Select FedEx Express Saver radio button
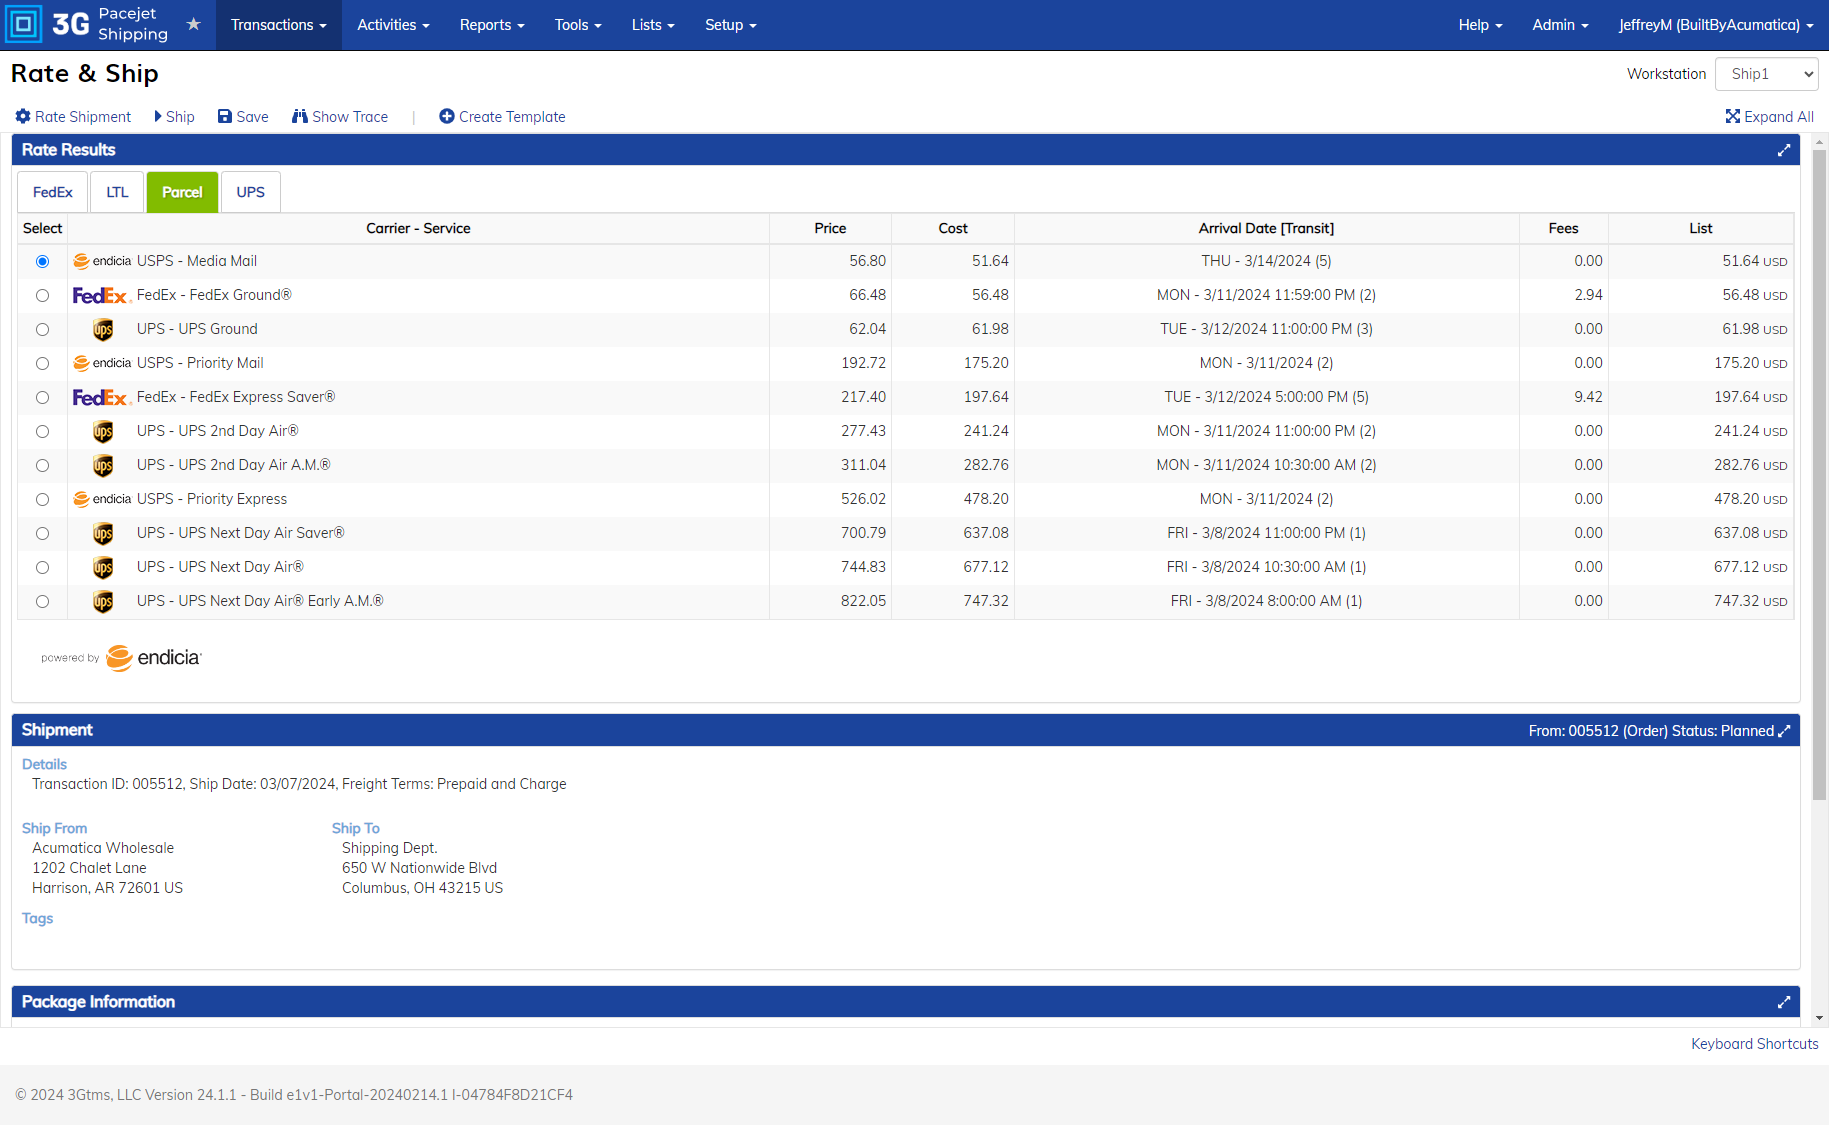The height and width of the screenshot is (1125, 1829). 42,397
